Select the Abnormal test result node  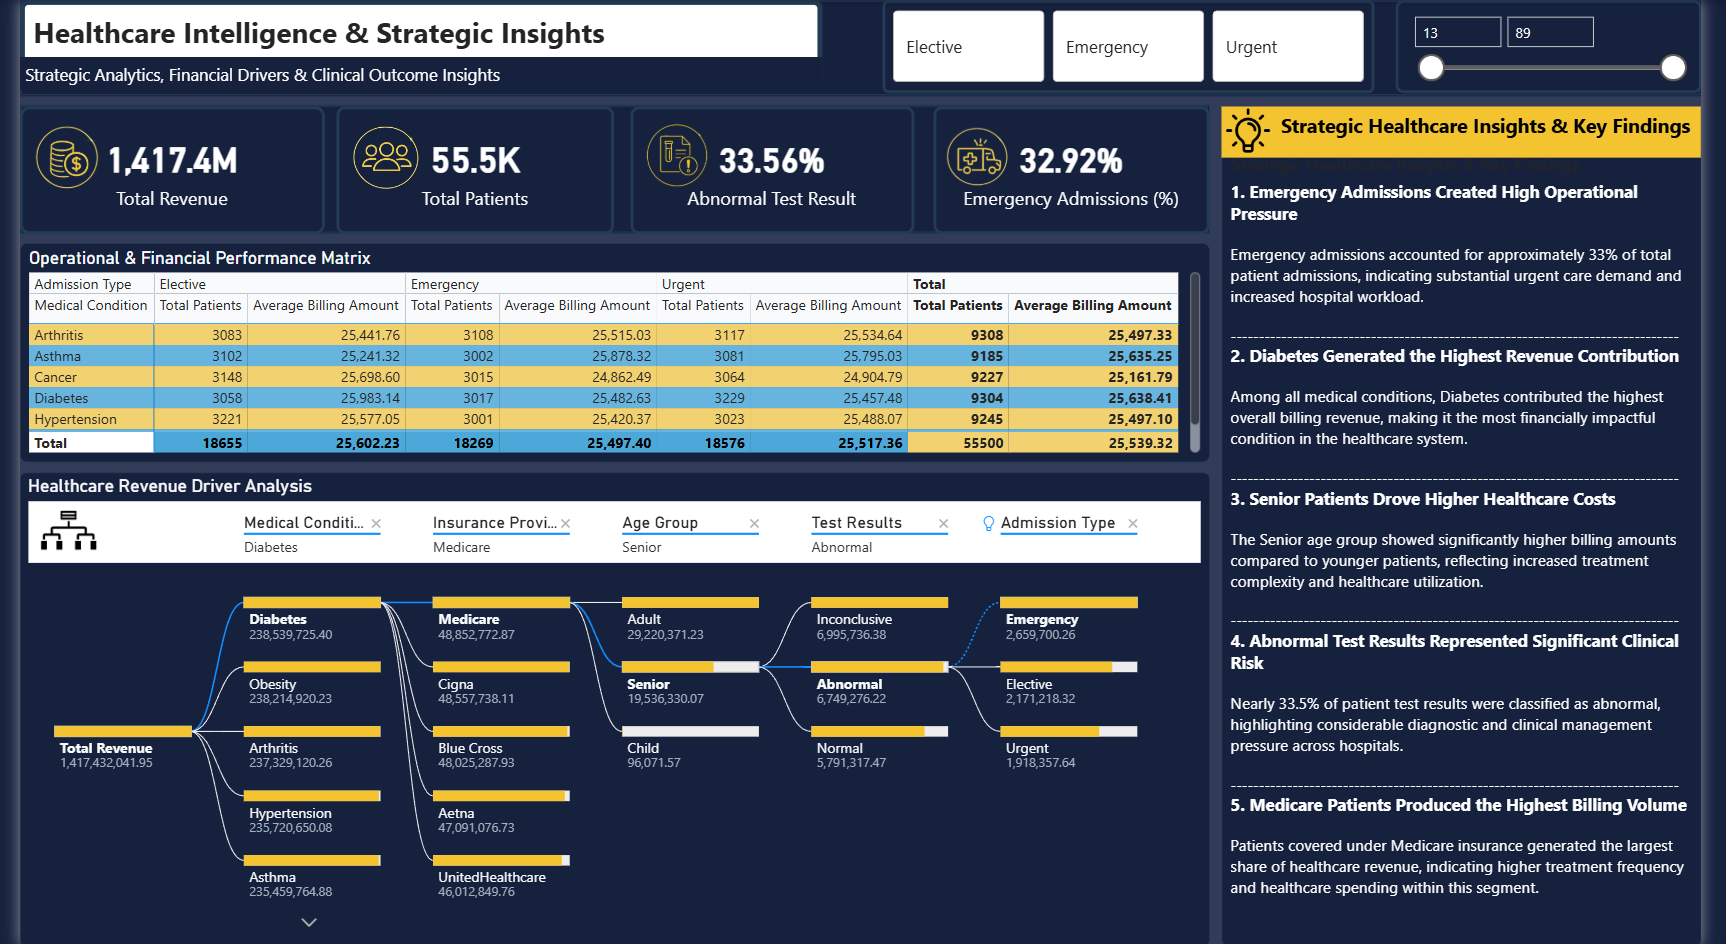(880, 684)
